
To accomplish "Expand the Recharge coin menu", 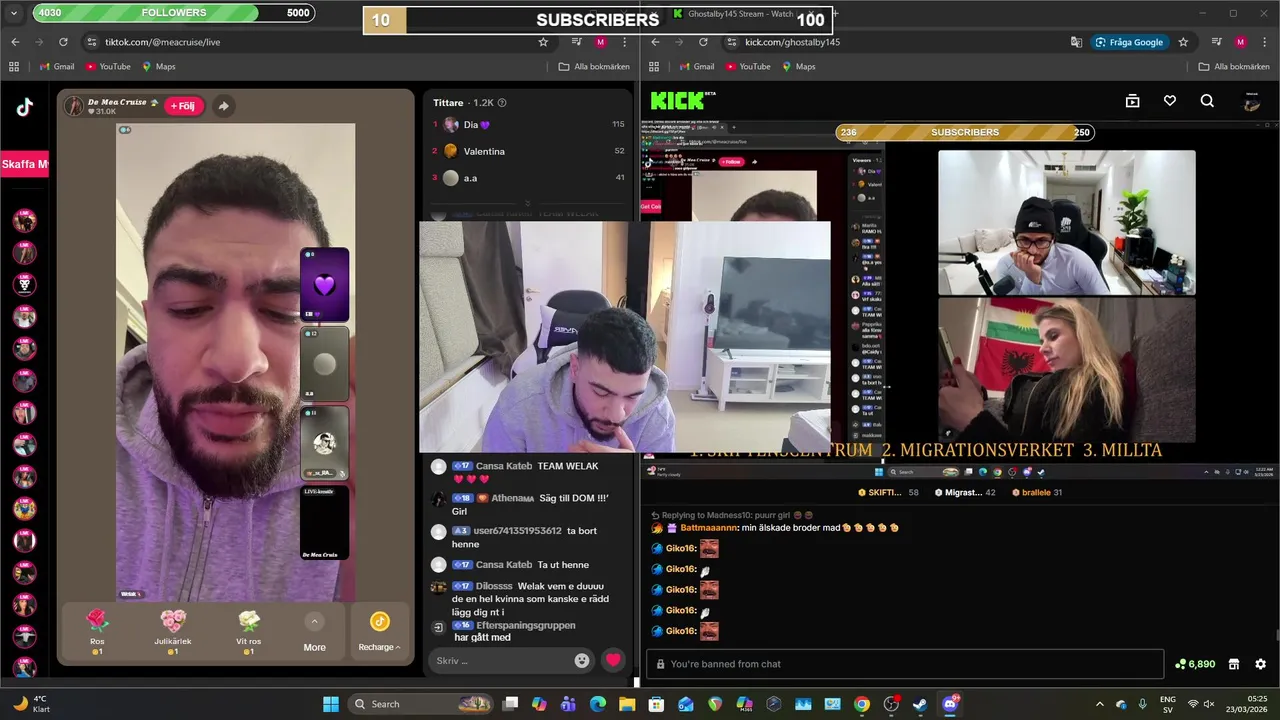I will pyautogui.click(x=379, y=633).
